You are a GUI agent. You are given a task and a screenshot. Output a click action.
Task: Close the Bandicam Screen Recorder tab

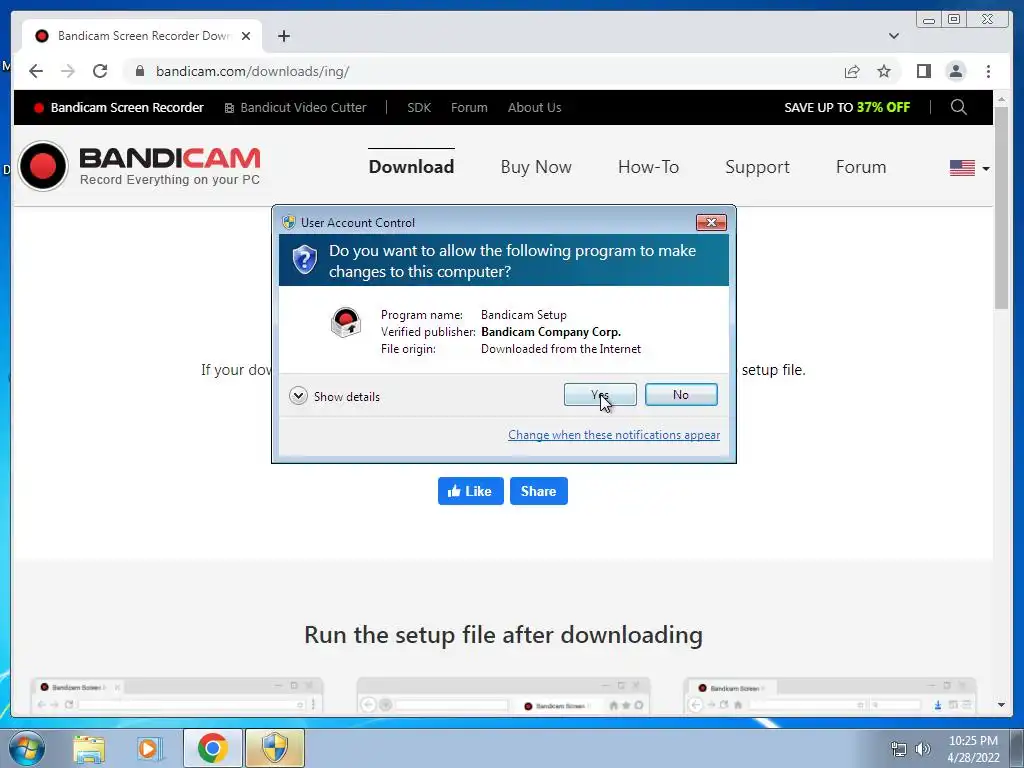(246, 36)
